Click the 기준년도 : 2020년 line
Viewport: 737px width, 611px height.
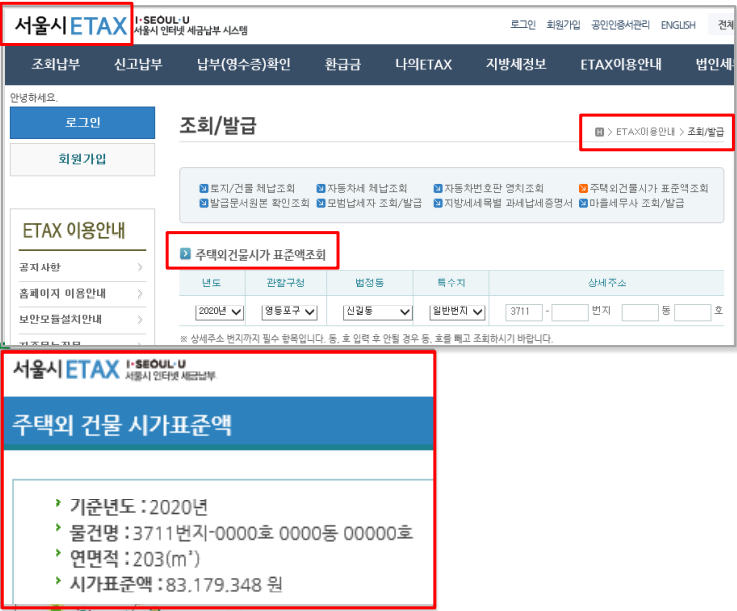click(139, 507)
